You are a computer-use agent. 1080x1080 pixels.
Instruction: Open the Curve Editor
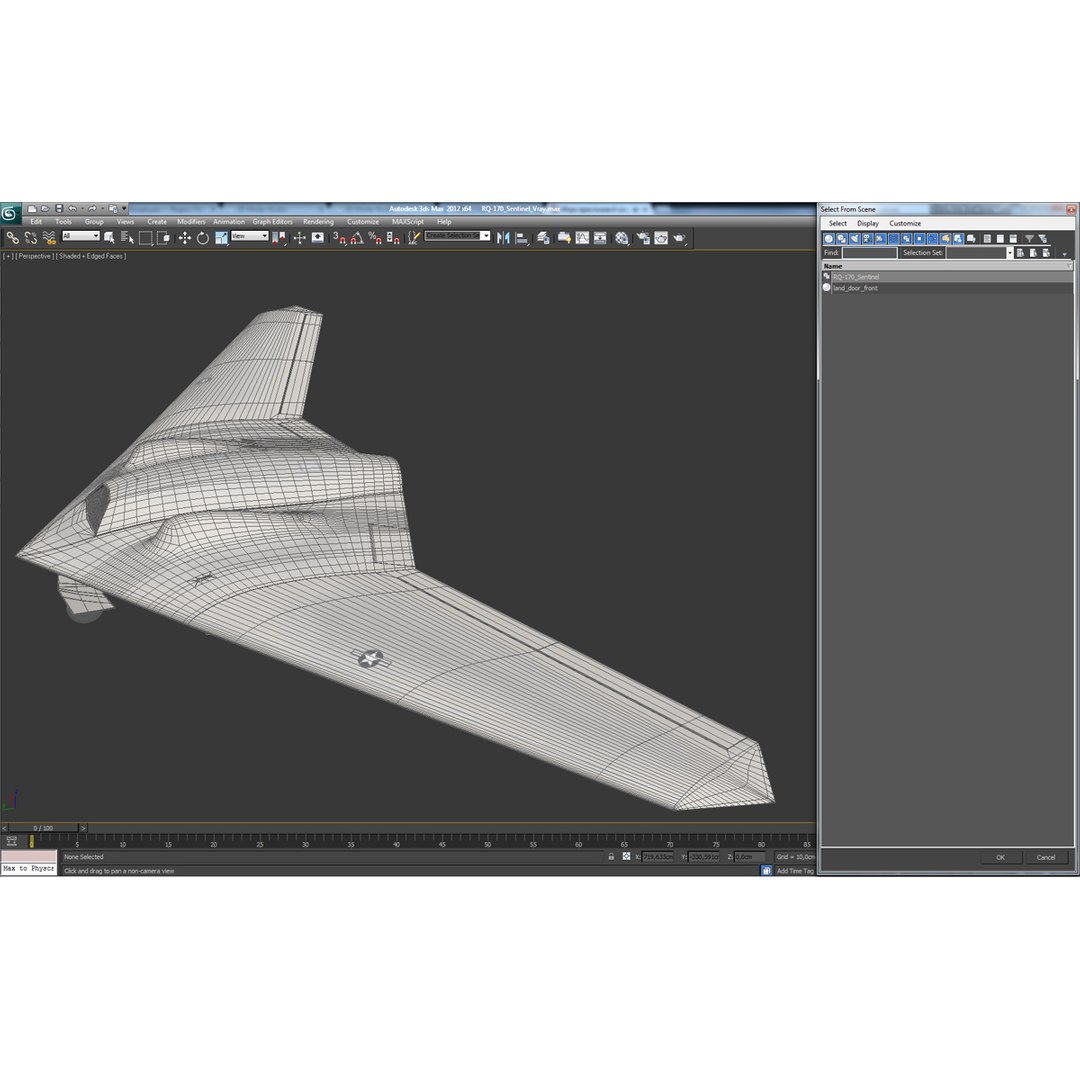[x=582, y=238]
